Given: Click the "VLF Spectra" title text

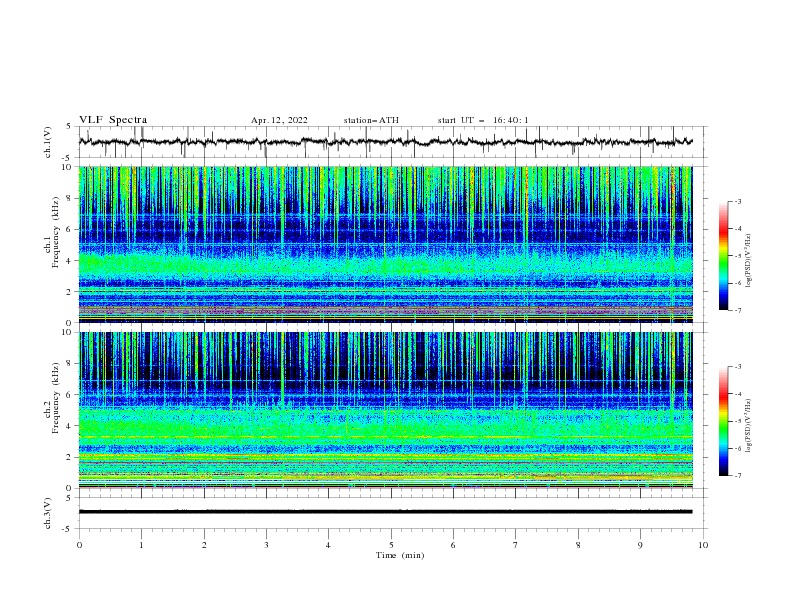Looking at the screenshot, I should [x=113, y=120].
